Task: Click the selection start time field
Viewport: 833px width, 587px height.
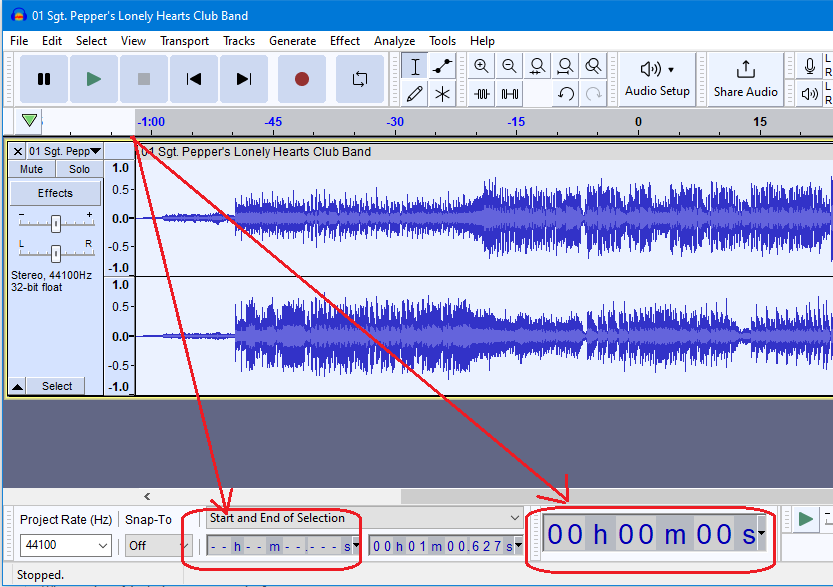Action: coord(279,546)
